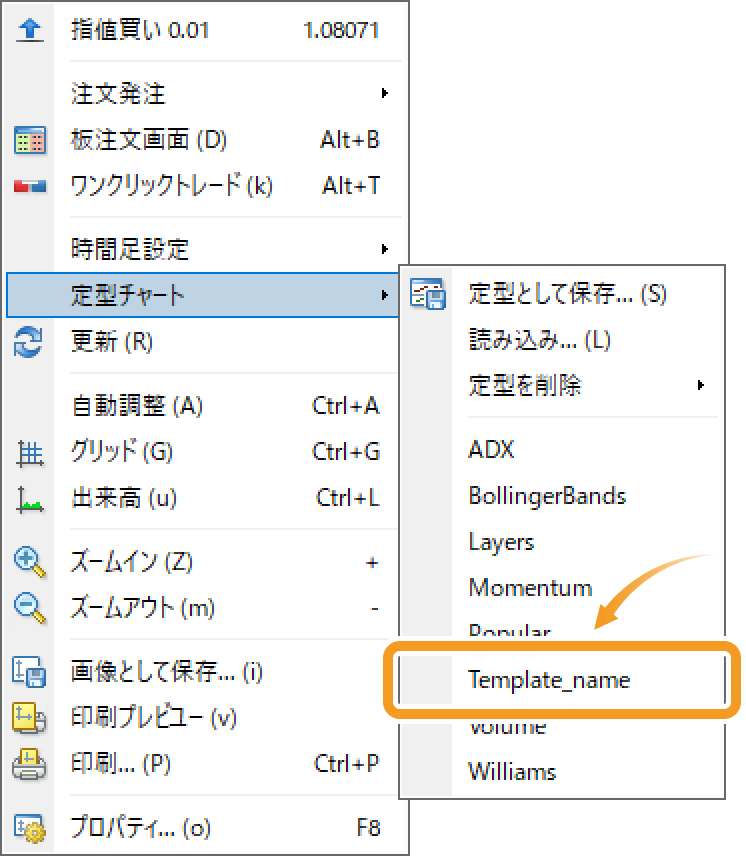Expand arrow beside 時間足設定
The height and width of the screenshot is (856, 746).
pos(385,249)
